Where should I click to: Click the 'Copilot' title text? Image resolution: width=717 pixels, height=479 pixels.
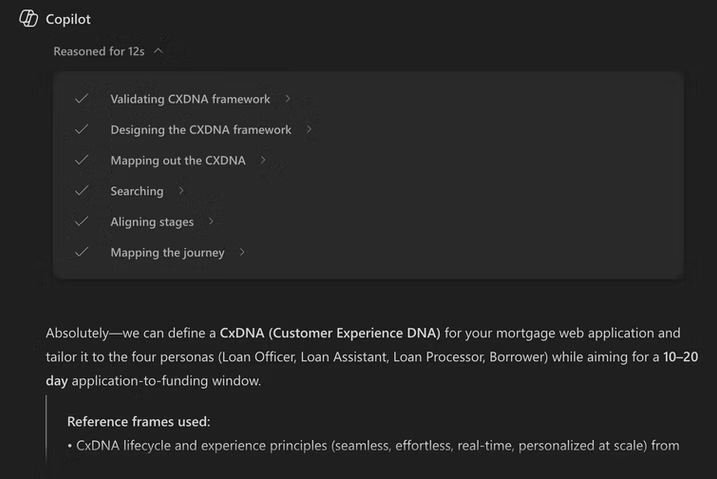pos(68,19)
